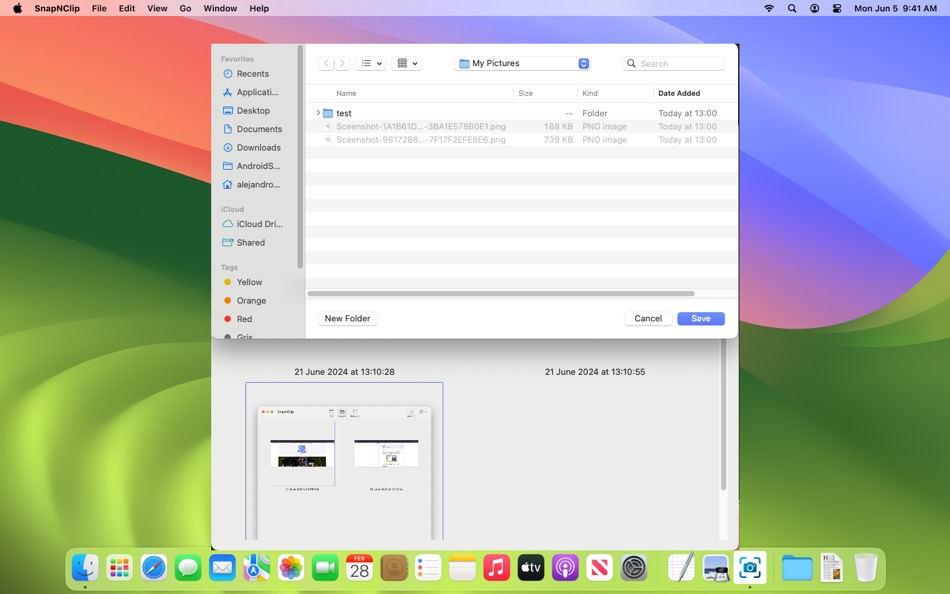
Task: Select the test folder row
Action: coord(522,113)
